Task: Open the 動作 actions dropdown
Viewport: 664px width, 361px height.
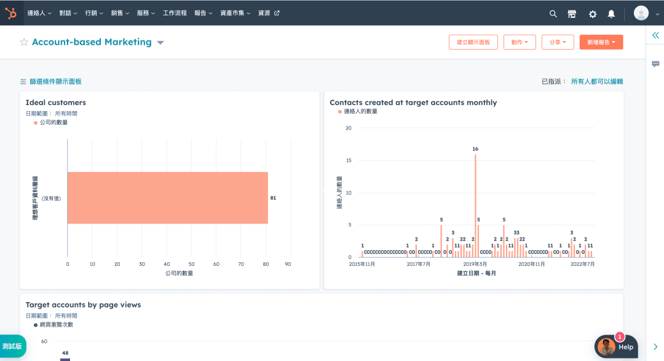Action: coord(519,42)
